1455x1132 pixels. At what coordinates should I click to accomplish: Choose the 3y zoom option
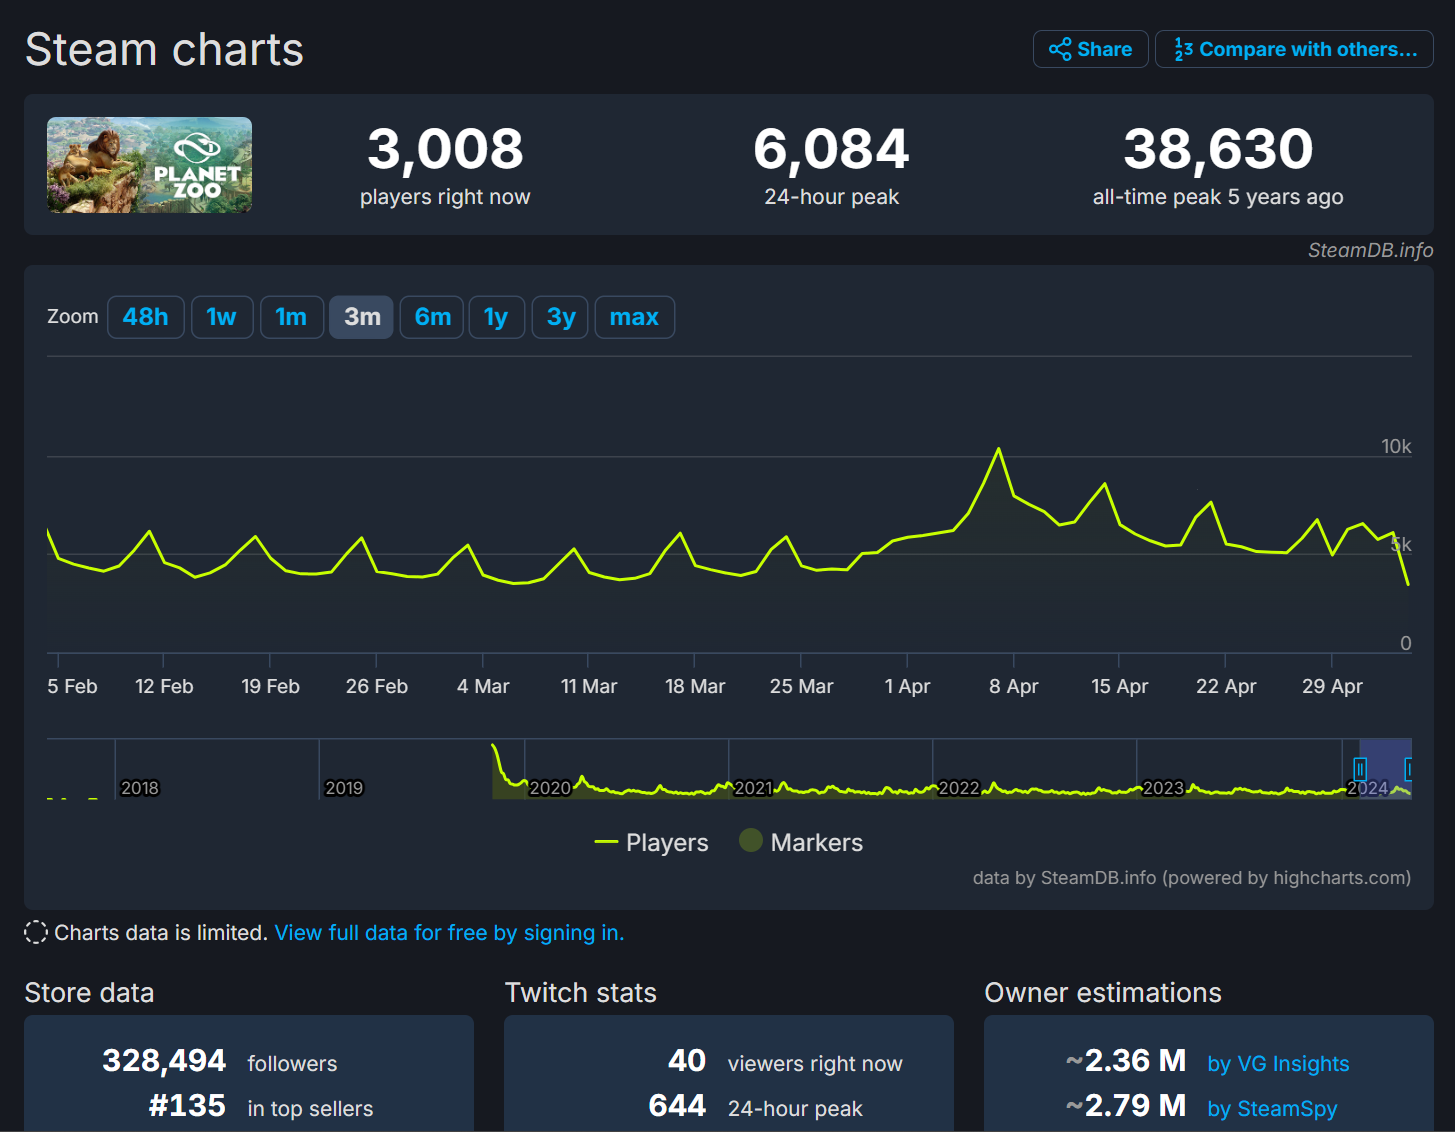[x=561, y=317]
